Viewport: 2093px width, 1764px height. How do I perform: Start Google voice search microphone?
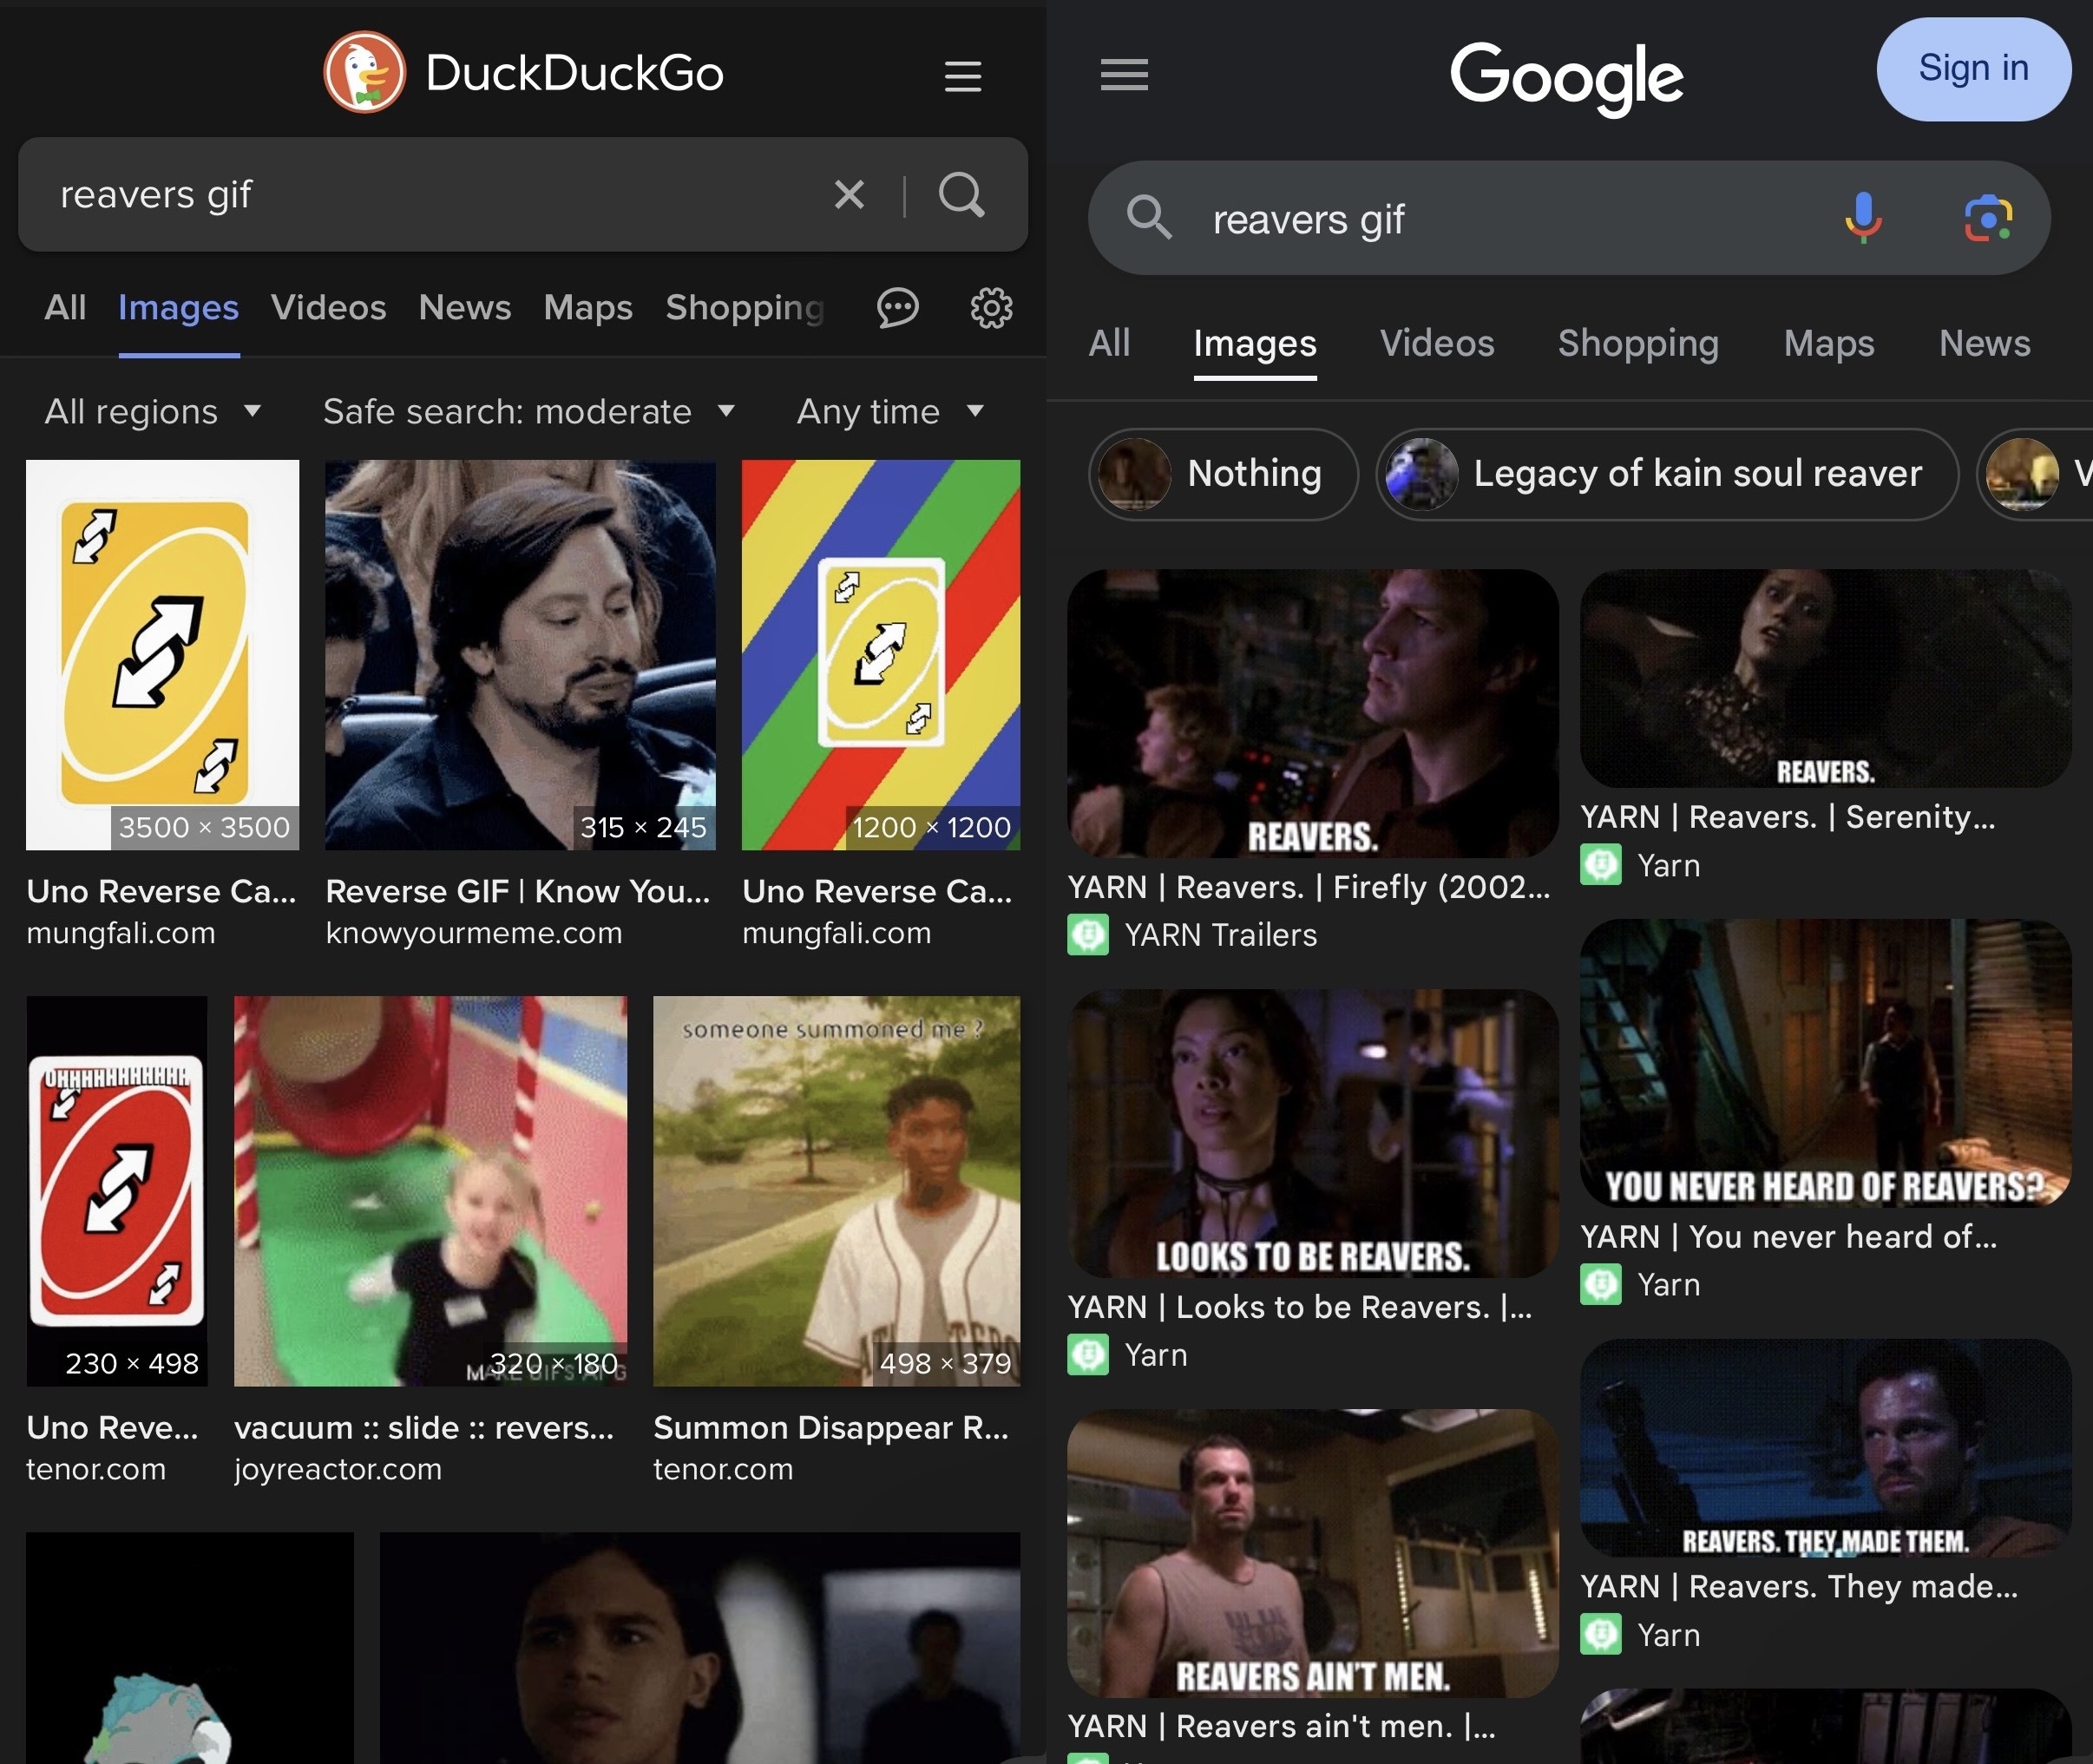pos(1862,218)
